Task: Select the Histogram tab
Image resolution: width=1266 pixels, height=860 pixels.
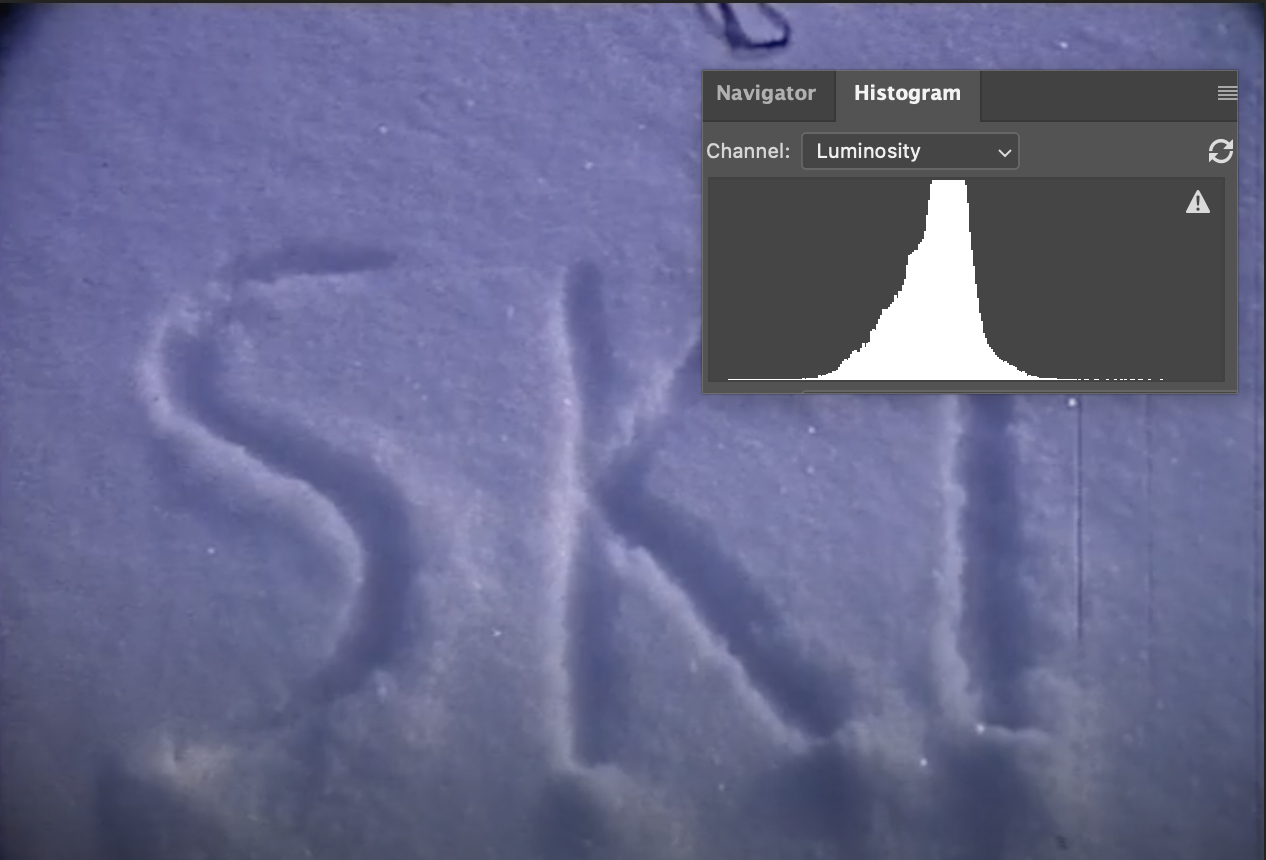Action: (907, 94)
